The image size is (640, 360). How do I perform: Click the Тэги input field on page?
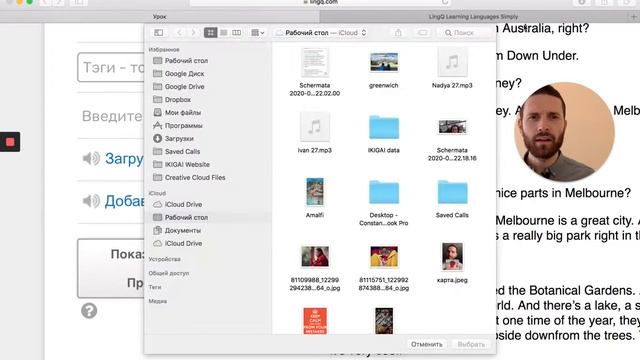[111, 67]
